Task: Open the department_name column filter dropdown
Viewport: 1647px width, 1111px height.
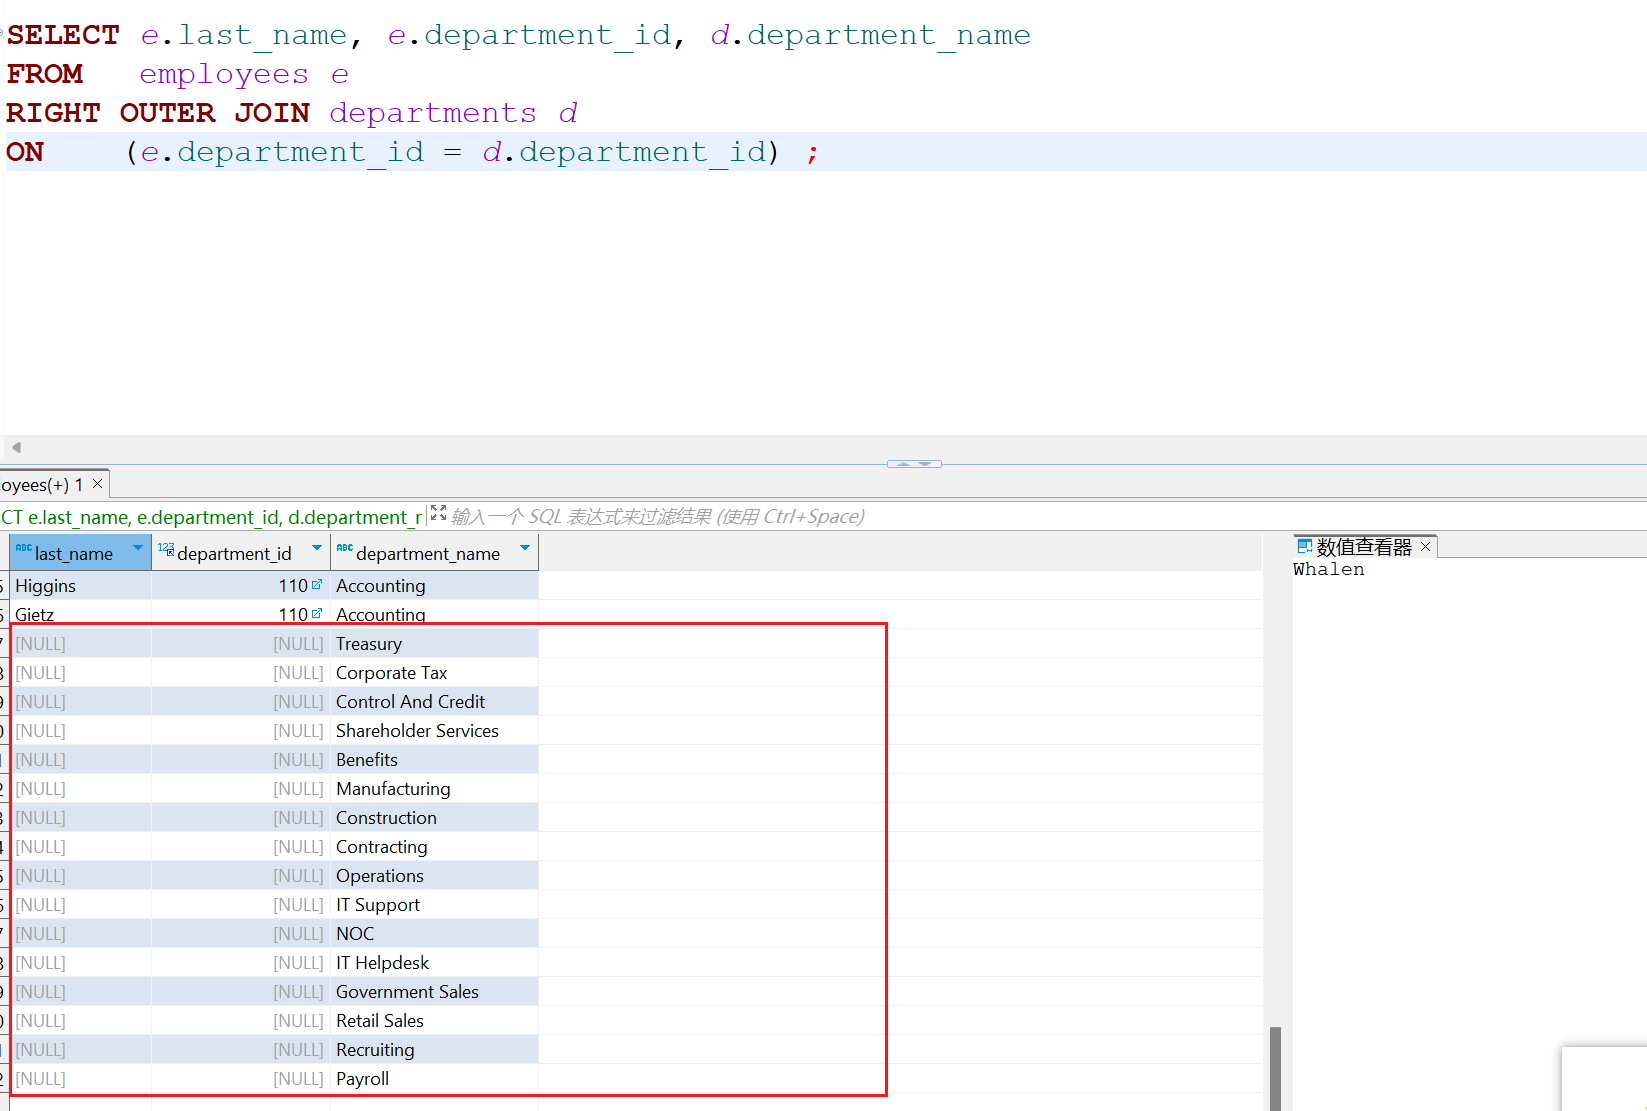Action: click(525, 548)
